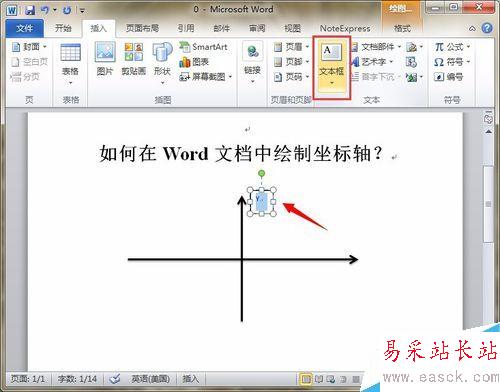Open the 封面 cover page gallery
The image size is (500, 392).
tap(29, 47)
